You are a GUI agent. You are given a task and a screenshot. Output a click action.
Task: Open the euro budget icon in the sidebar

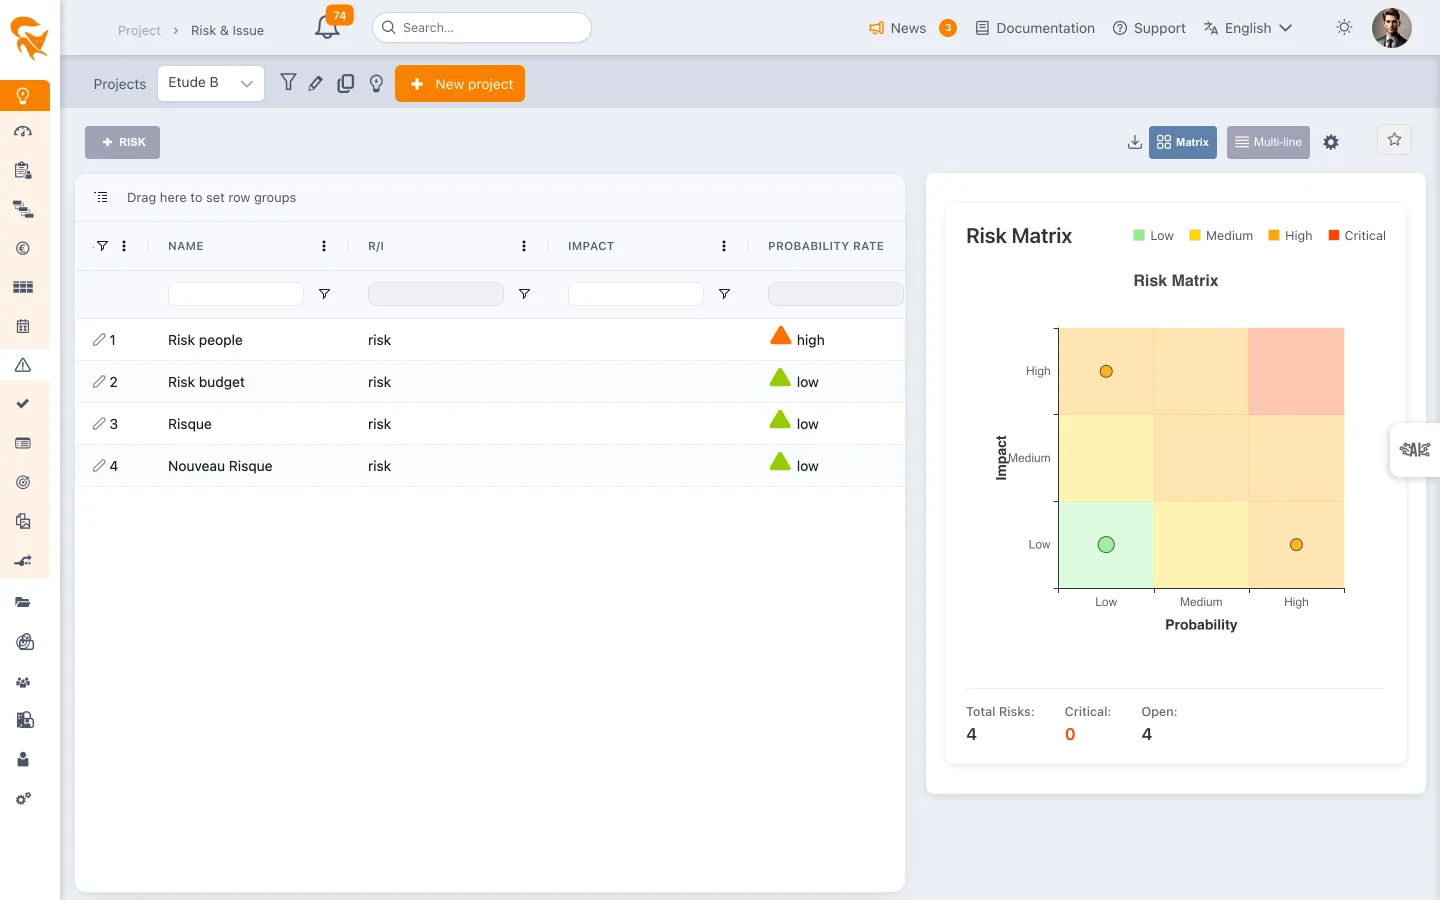(23, 248)
